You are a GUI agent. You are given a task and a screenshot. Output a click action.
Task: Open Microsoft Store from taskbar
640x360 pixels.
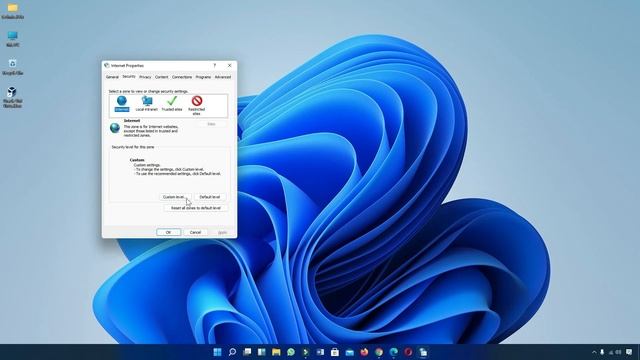click(x=335, y=352)
